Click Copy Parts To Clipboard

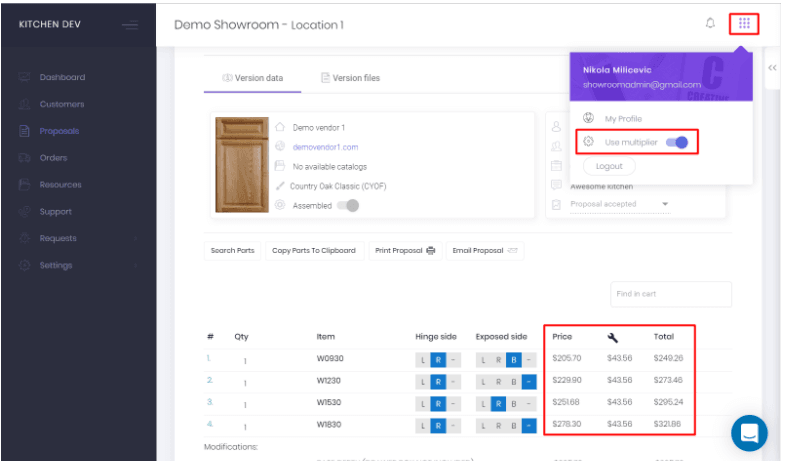(x=314, y=251)
